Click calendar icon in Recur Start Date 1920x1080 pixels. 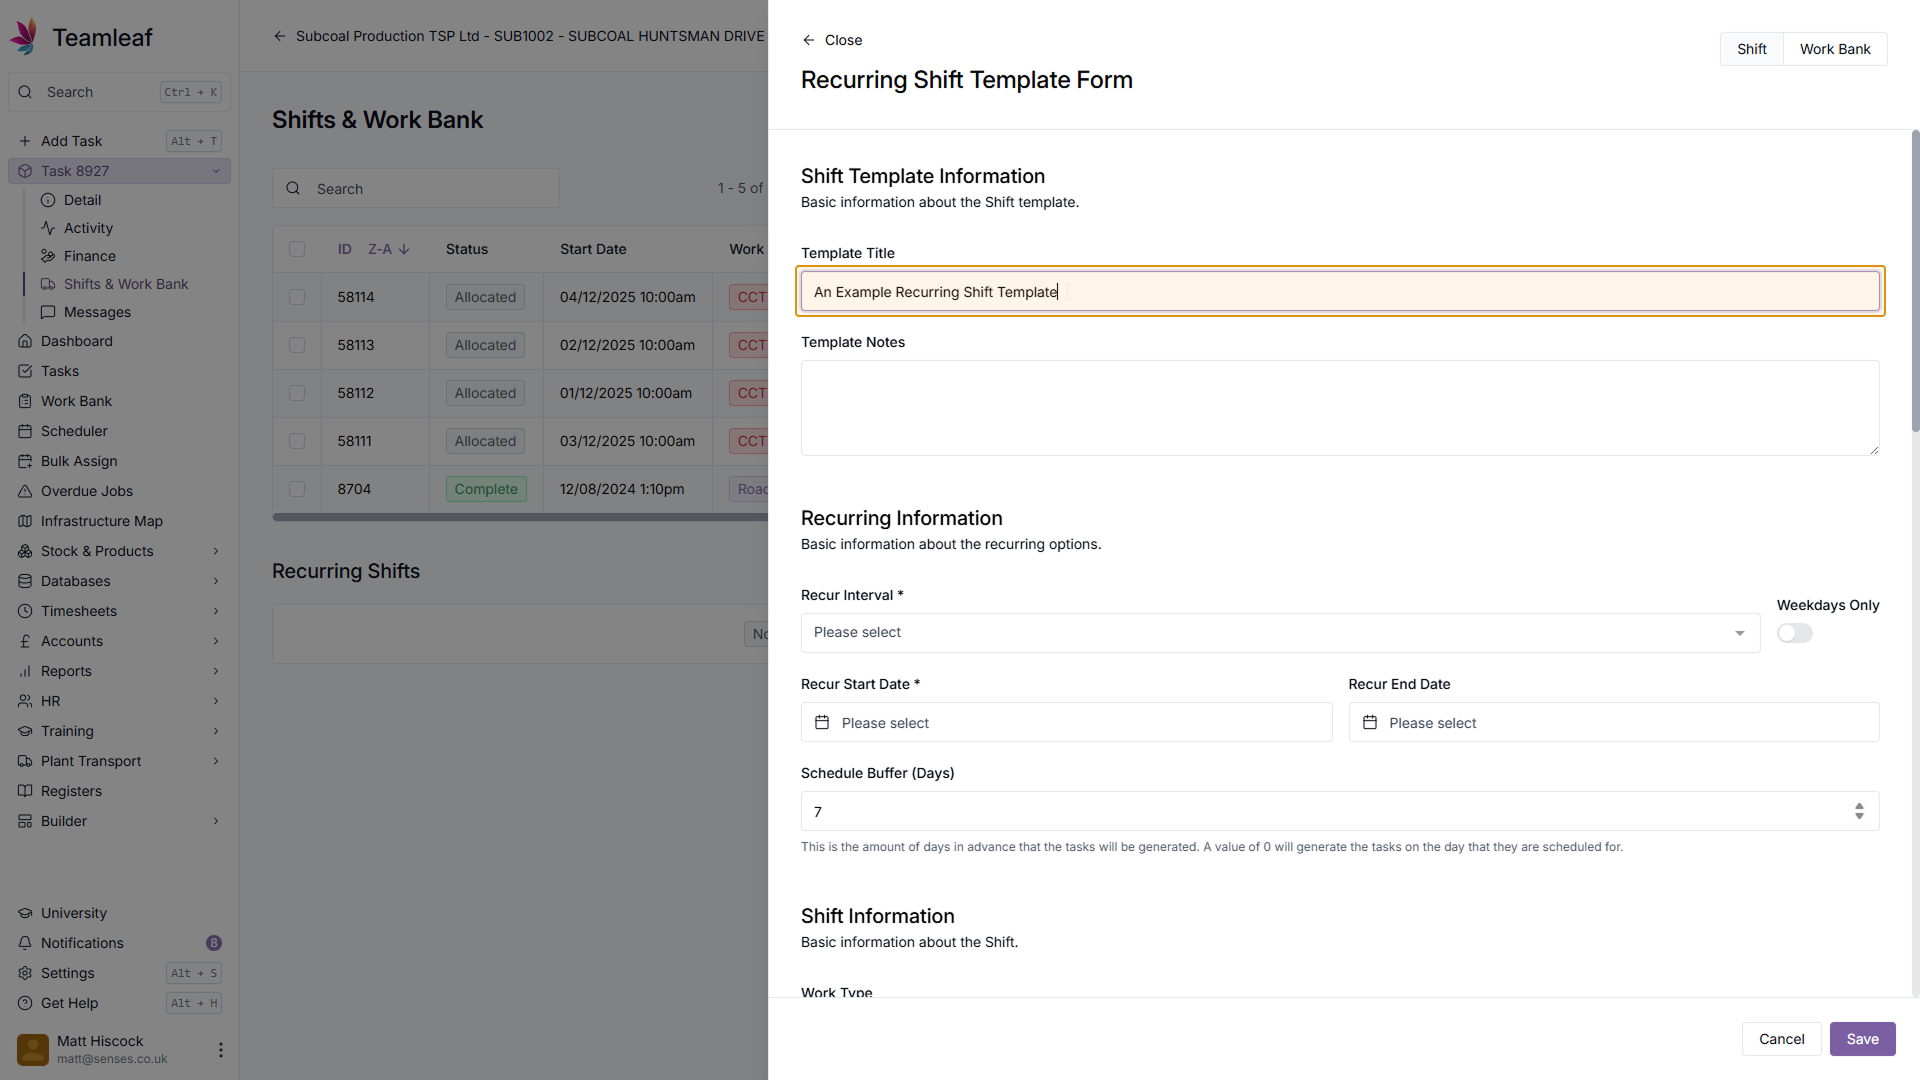[822, 722]
